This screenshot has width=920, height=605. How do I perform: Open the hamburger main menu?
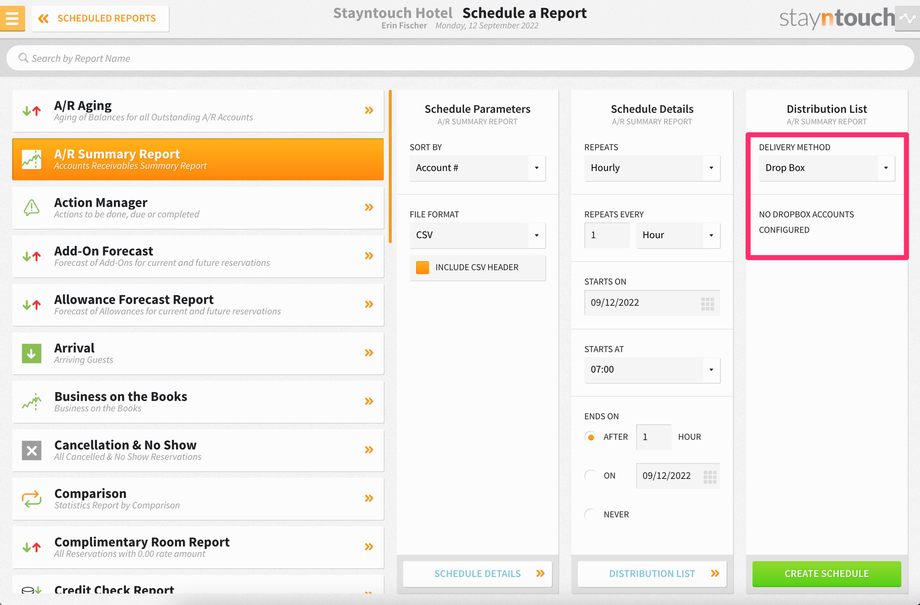tap(12, 18)
